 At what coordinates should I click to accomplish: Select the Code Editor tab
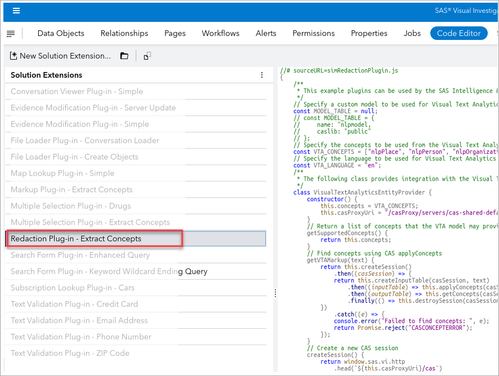point(459,33)
